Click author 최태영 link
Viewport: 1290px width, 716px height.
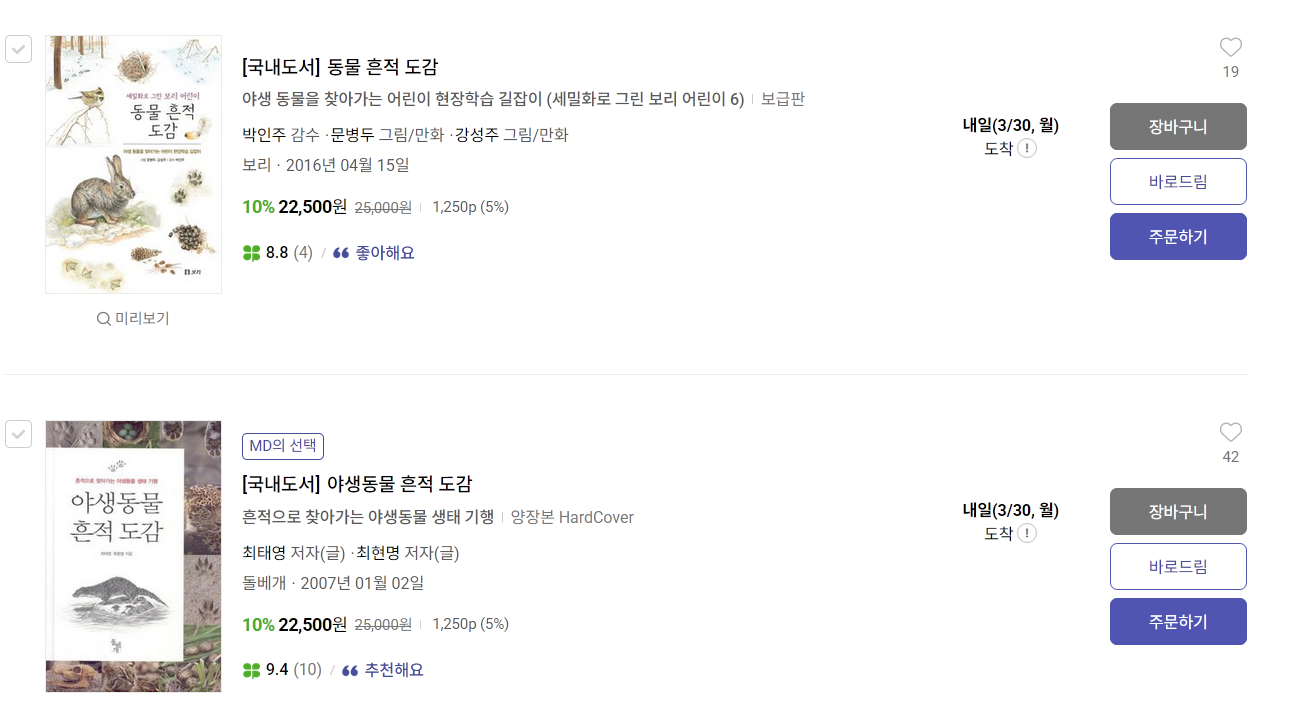click(x=264, y=553)
